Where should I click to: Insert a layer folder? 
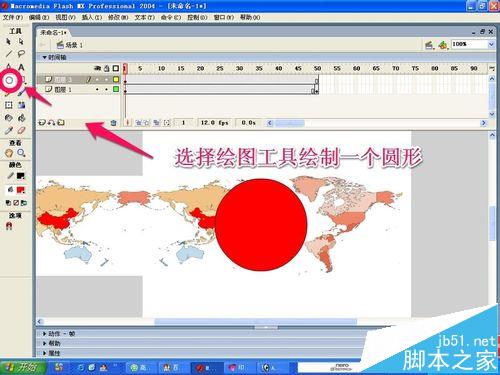[61, 123]
